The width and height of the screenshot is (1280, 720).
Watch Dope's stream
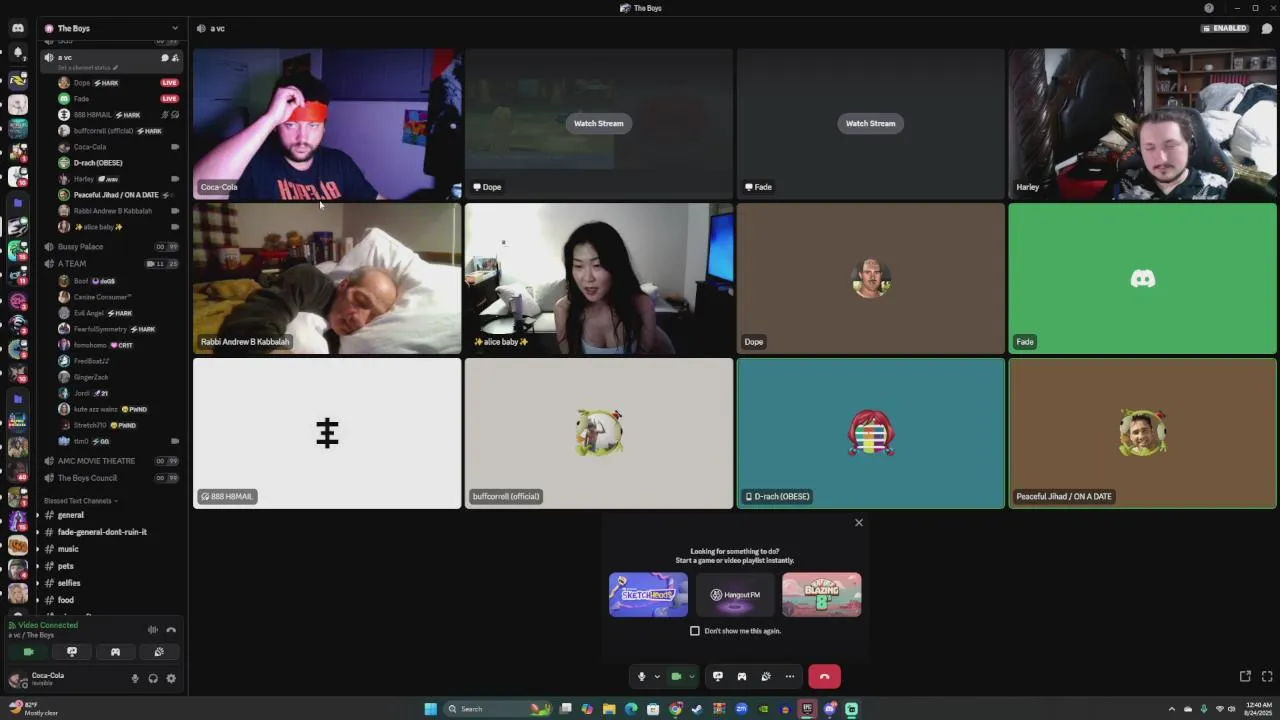(x=598, y=123)
